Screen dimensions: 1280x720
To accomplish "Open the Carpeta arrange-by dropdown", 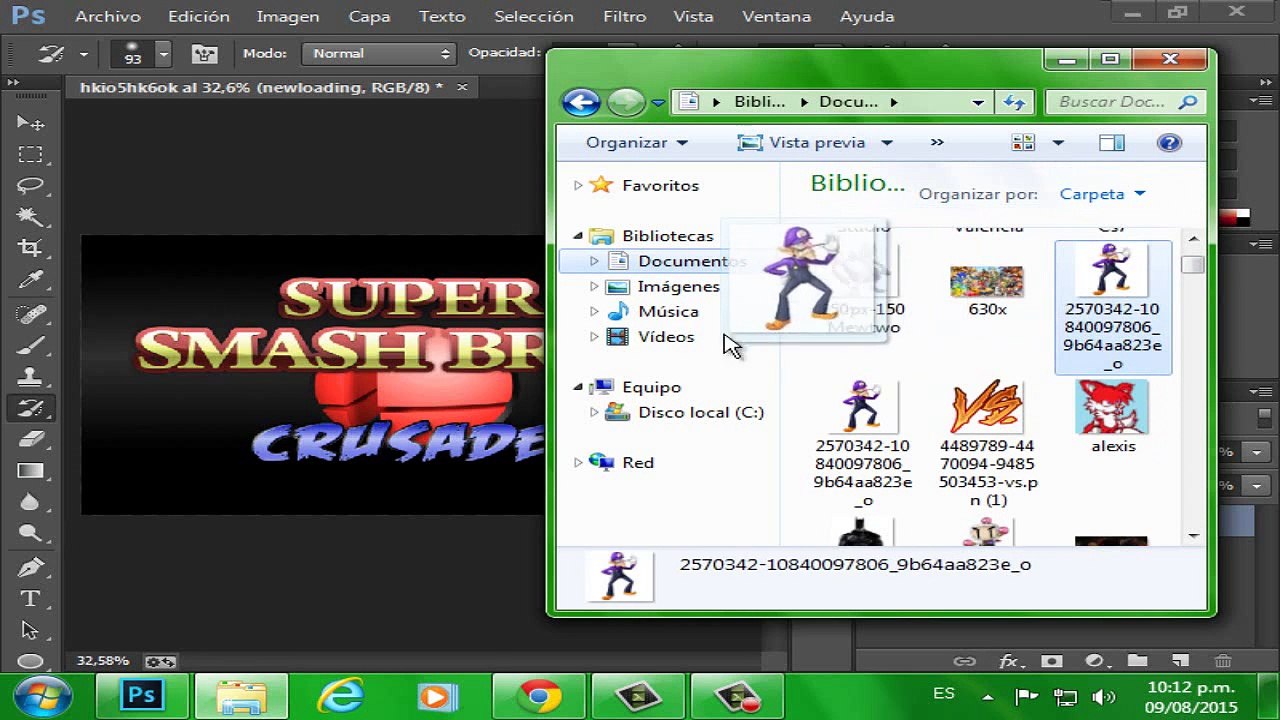I will pos(1102,194).
